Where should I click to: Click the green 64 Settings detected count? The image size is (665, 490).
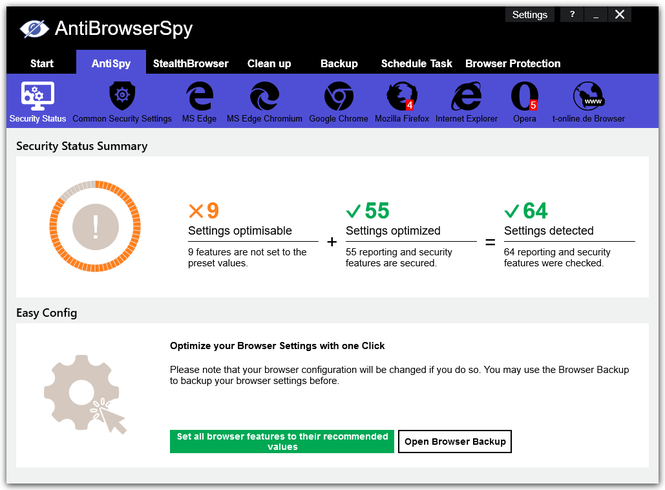coord(526,210)
